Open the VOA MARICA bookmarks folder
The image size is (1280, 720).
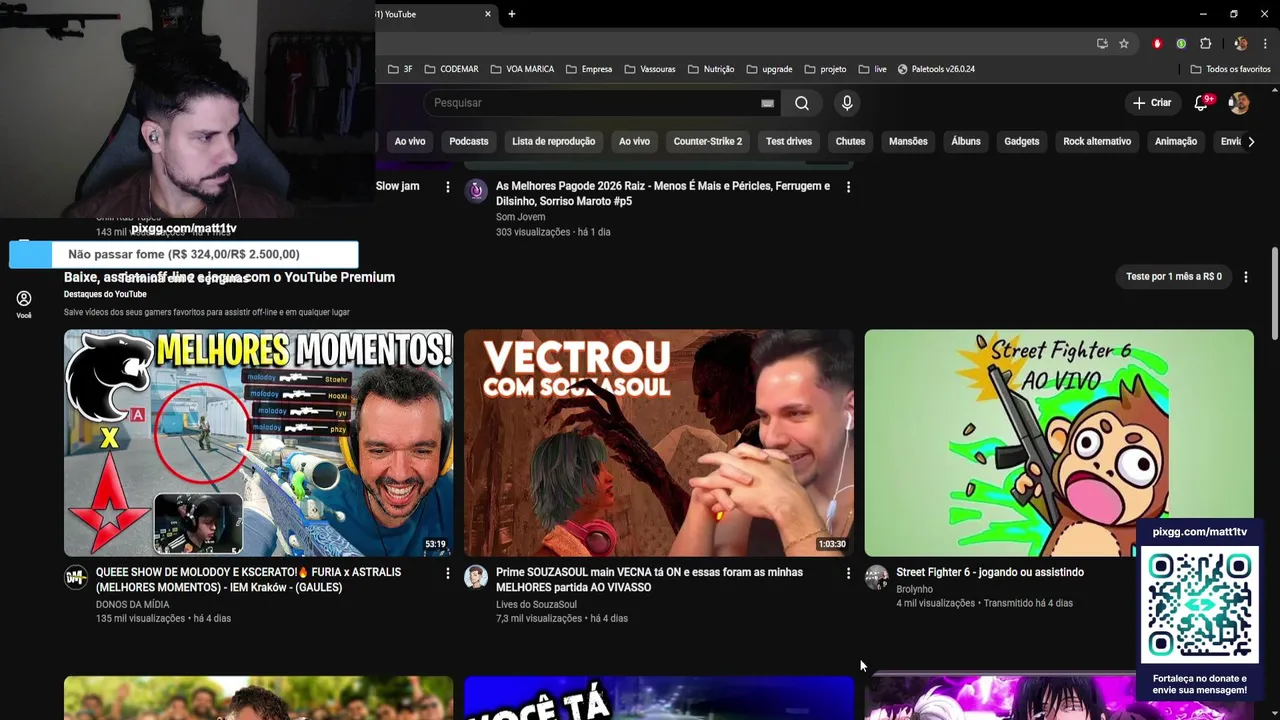522,69
